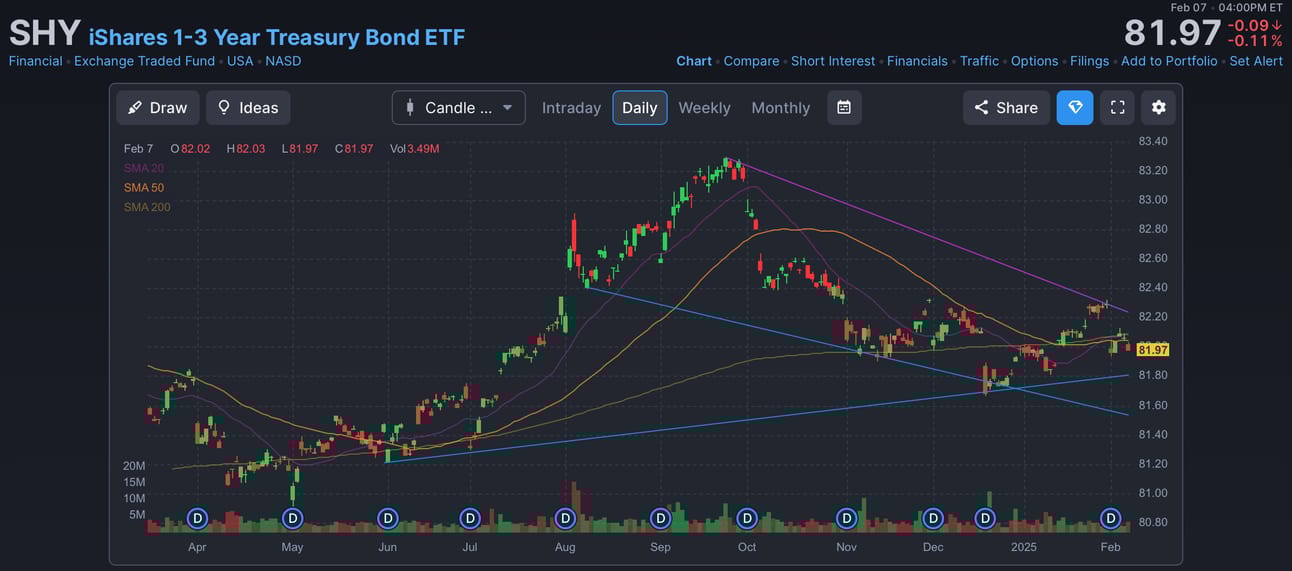Image resolution: width=1292 pixels, height=571 pixels.
Task: Click Set Alert link
Action: (x=1256, y=61)
